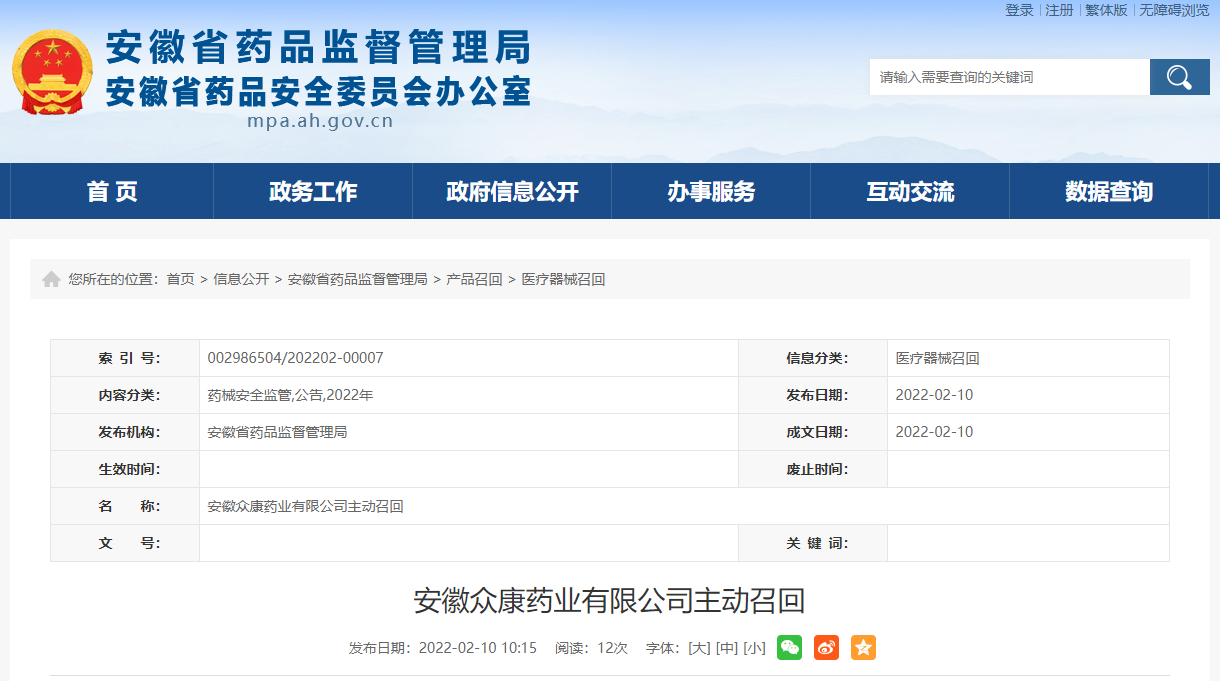Screen dimensions: 1220x681
Task: Click 发布机构 value 安徽省药品监督管理局
Action: coord(277,432)
